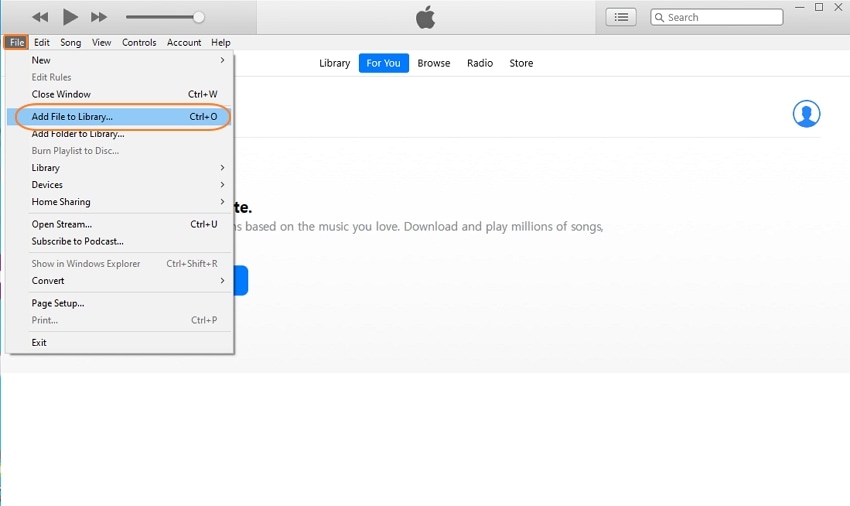Open the View menu

tap(101, 42)
